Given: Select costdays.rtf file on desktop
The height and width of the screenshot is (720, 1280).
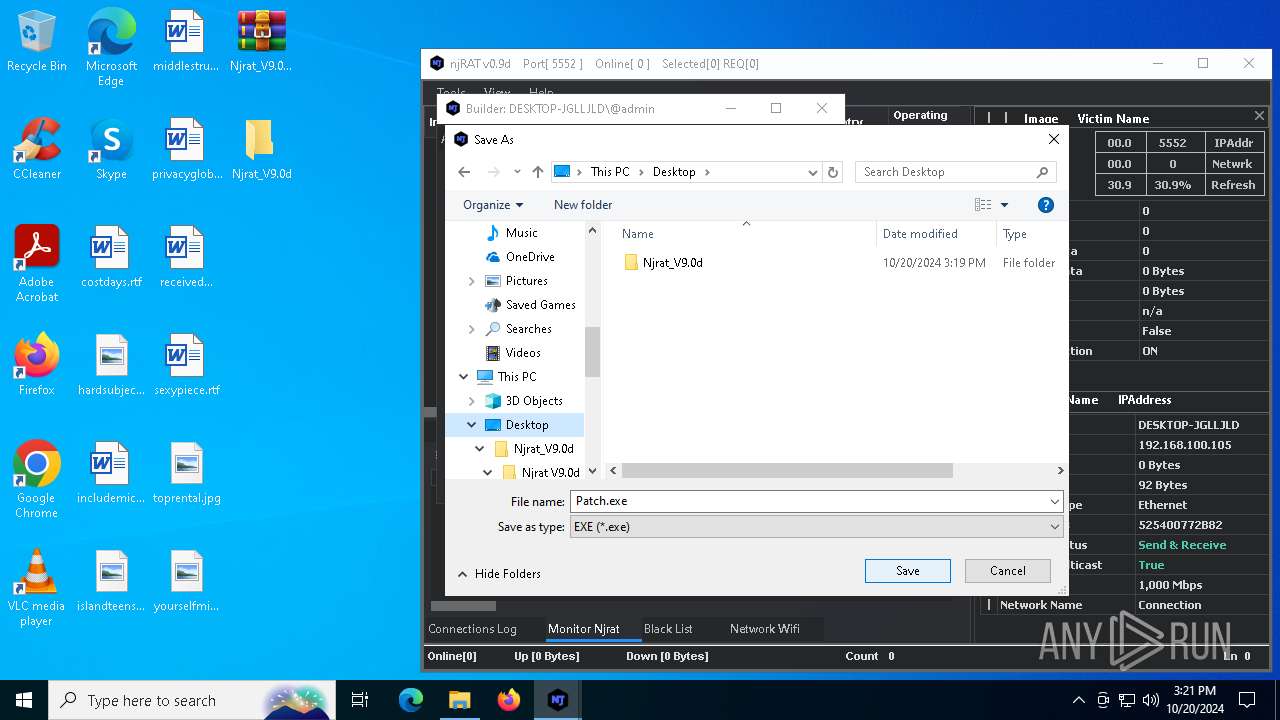Looking at the screenshot, I should click(111, 257).
